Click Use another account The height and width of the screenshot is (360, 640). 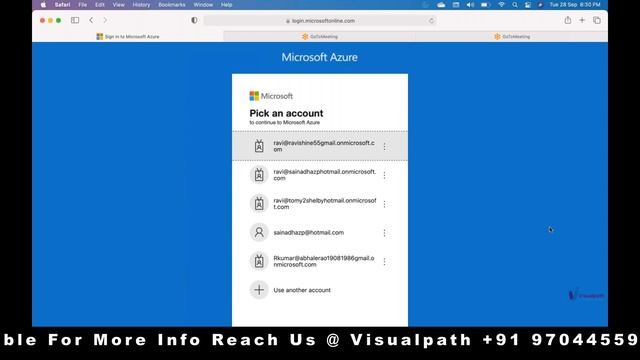coord(320,290)
